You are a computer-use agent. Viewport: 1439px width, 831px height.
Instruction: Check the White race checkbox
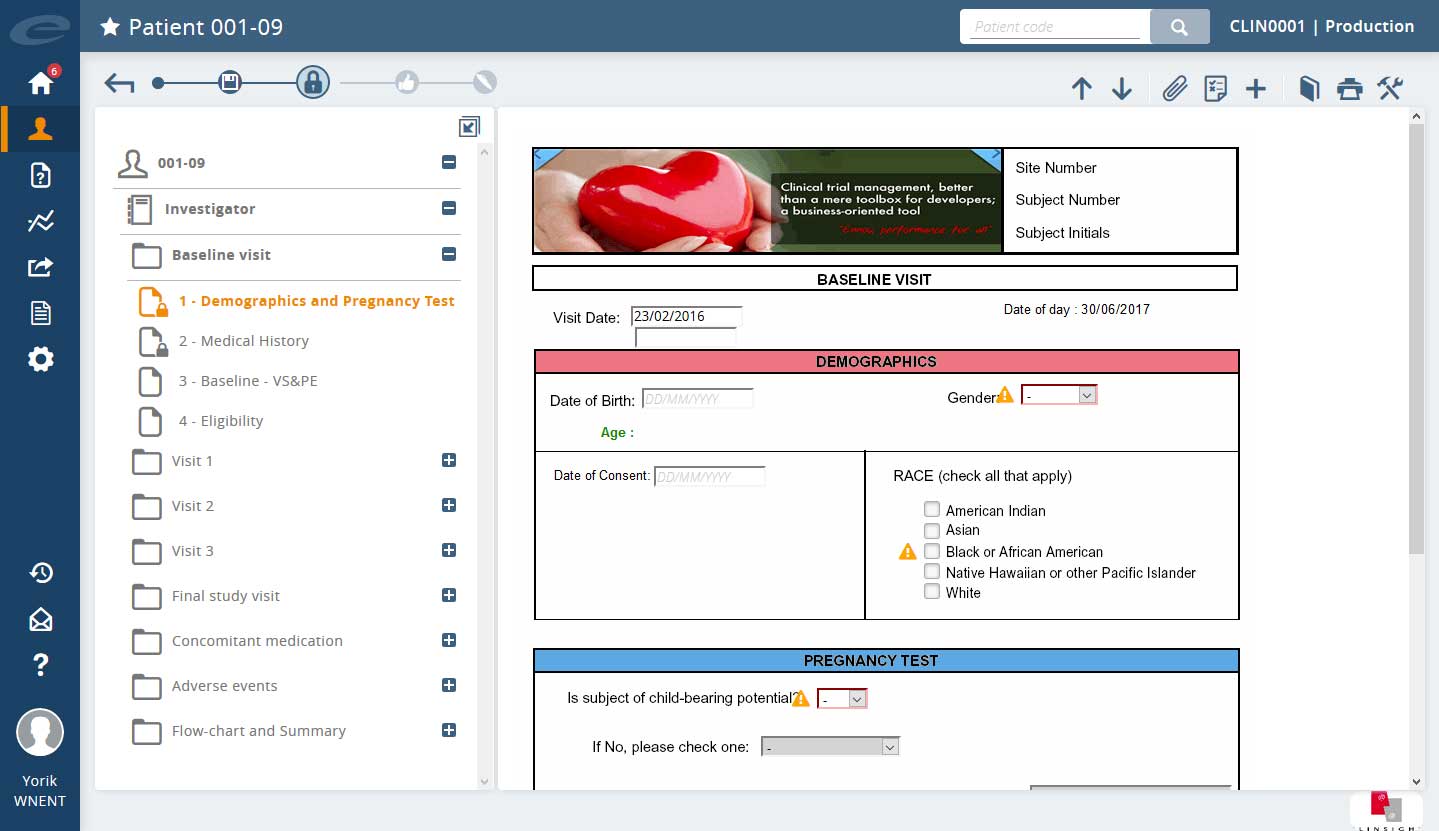point(932,591)
